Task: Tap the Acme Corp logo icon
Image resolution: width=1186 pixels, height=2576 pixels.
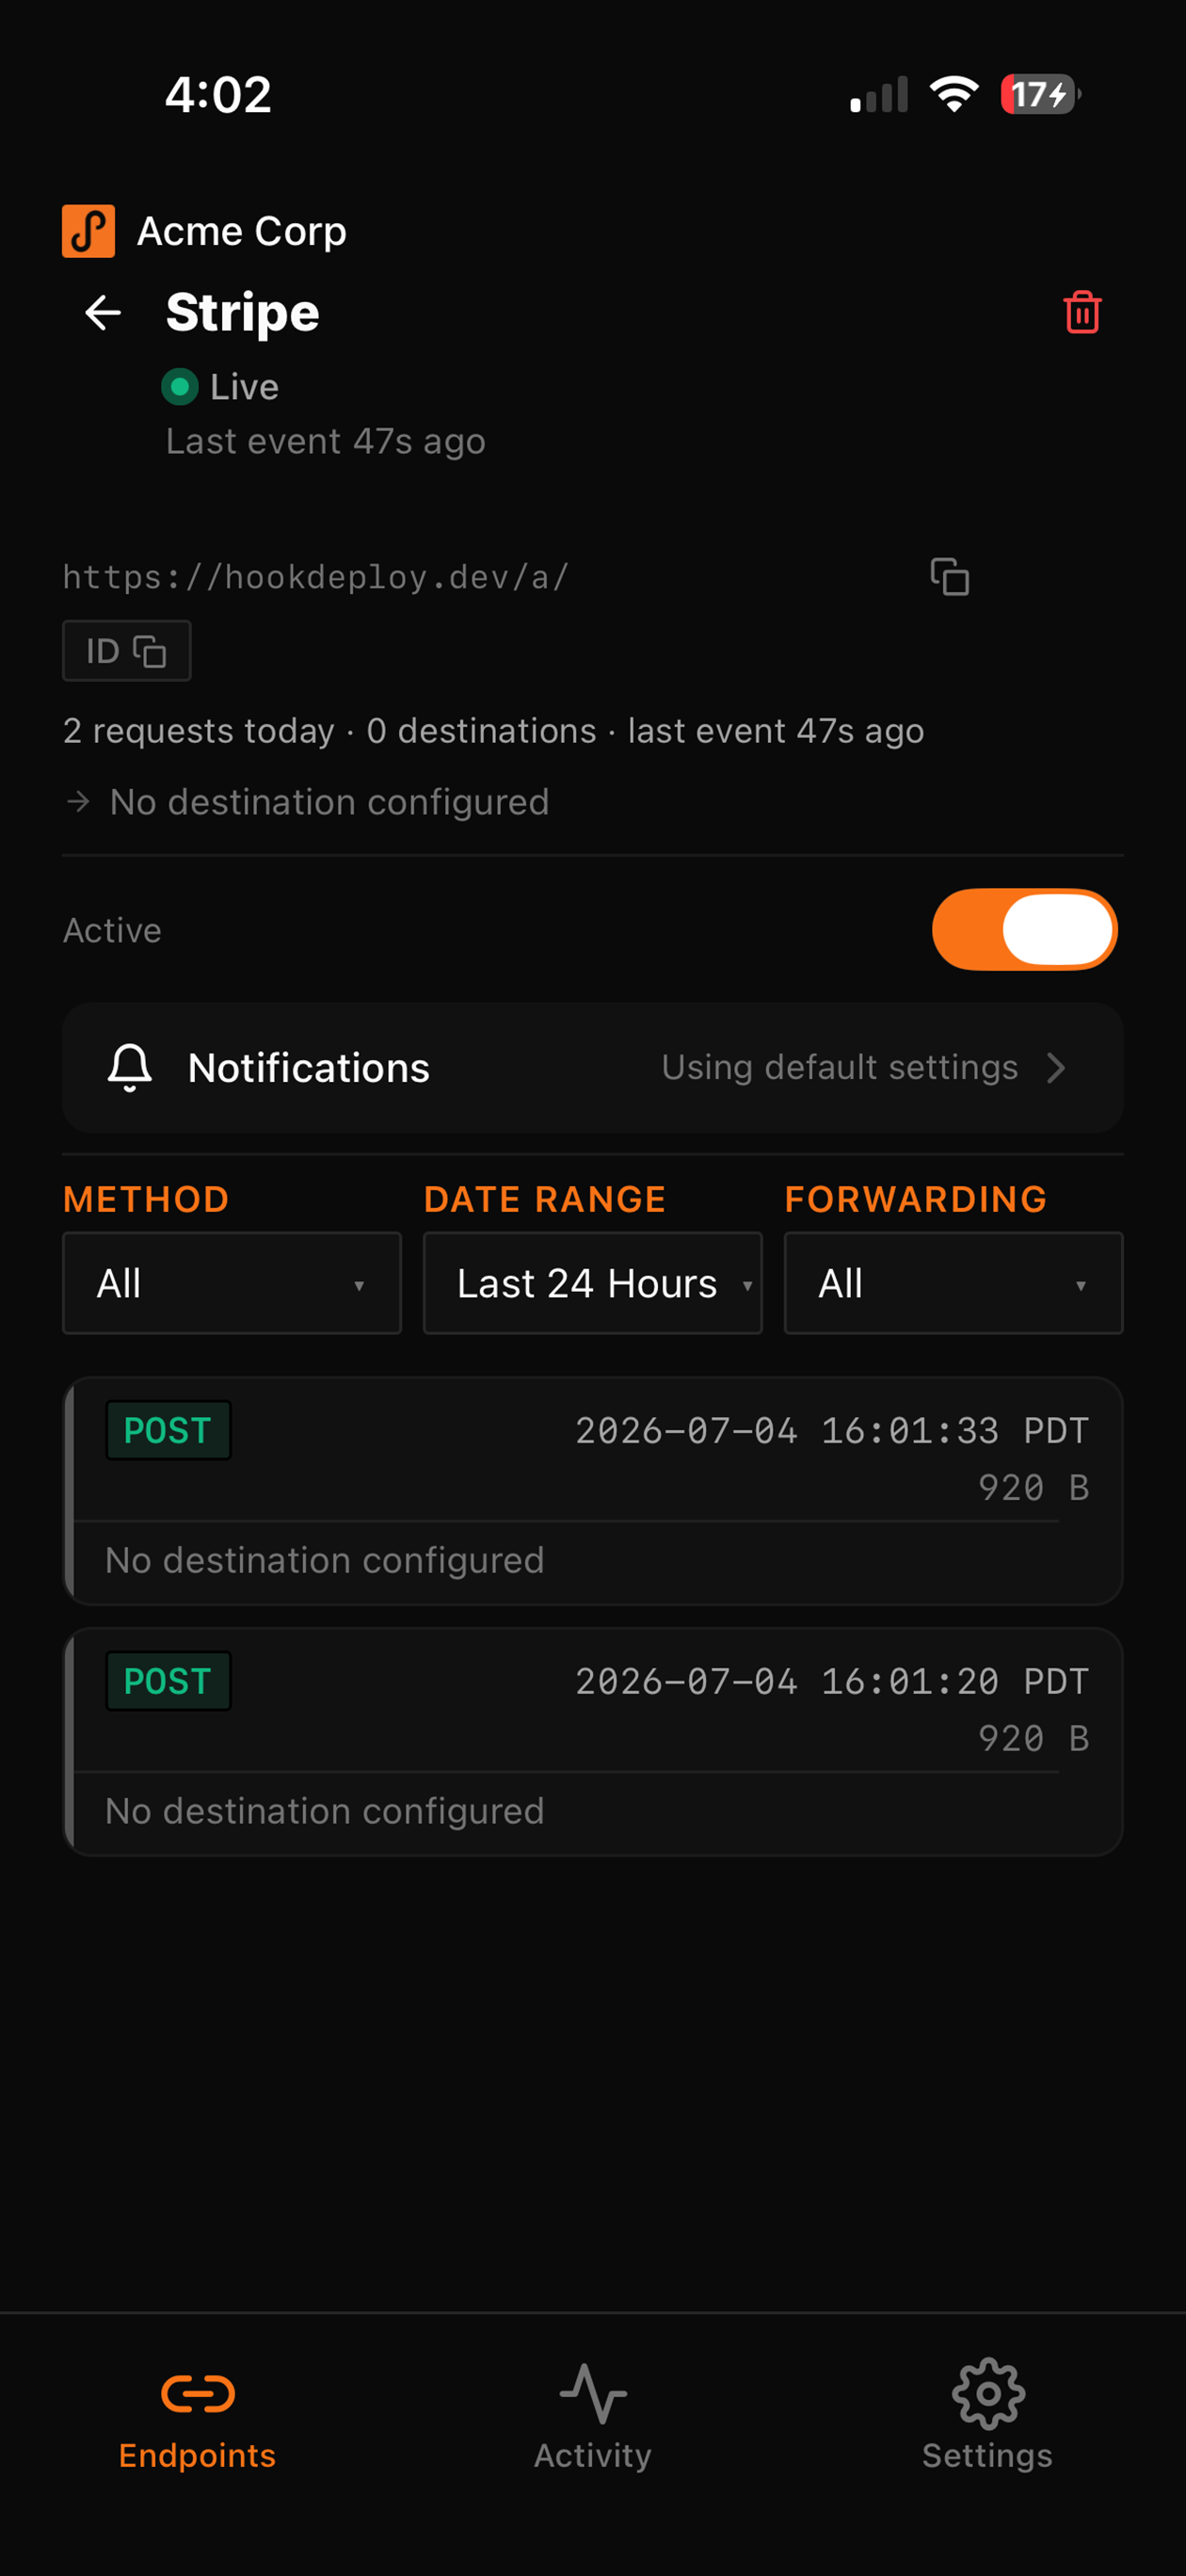Action: click(88, 231)
